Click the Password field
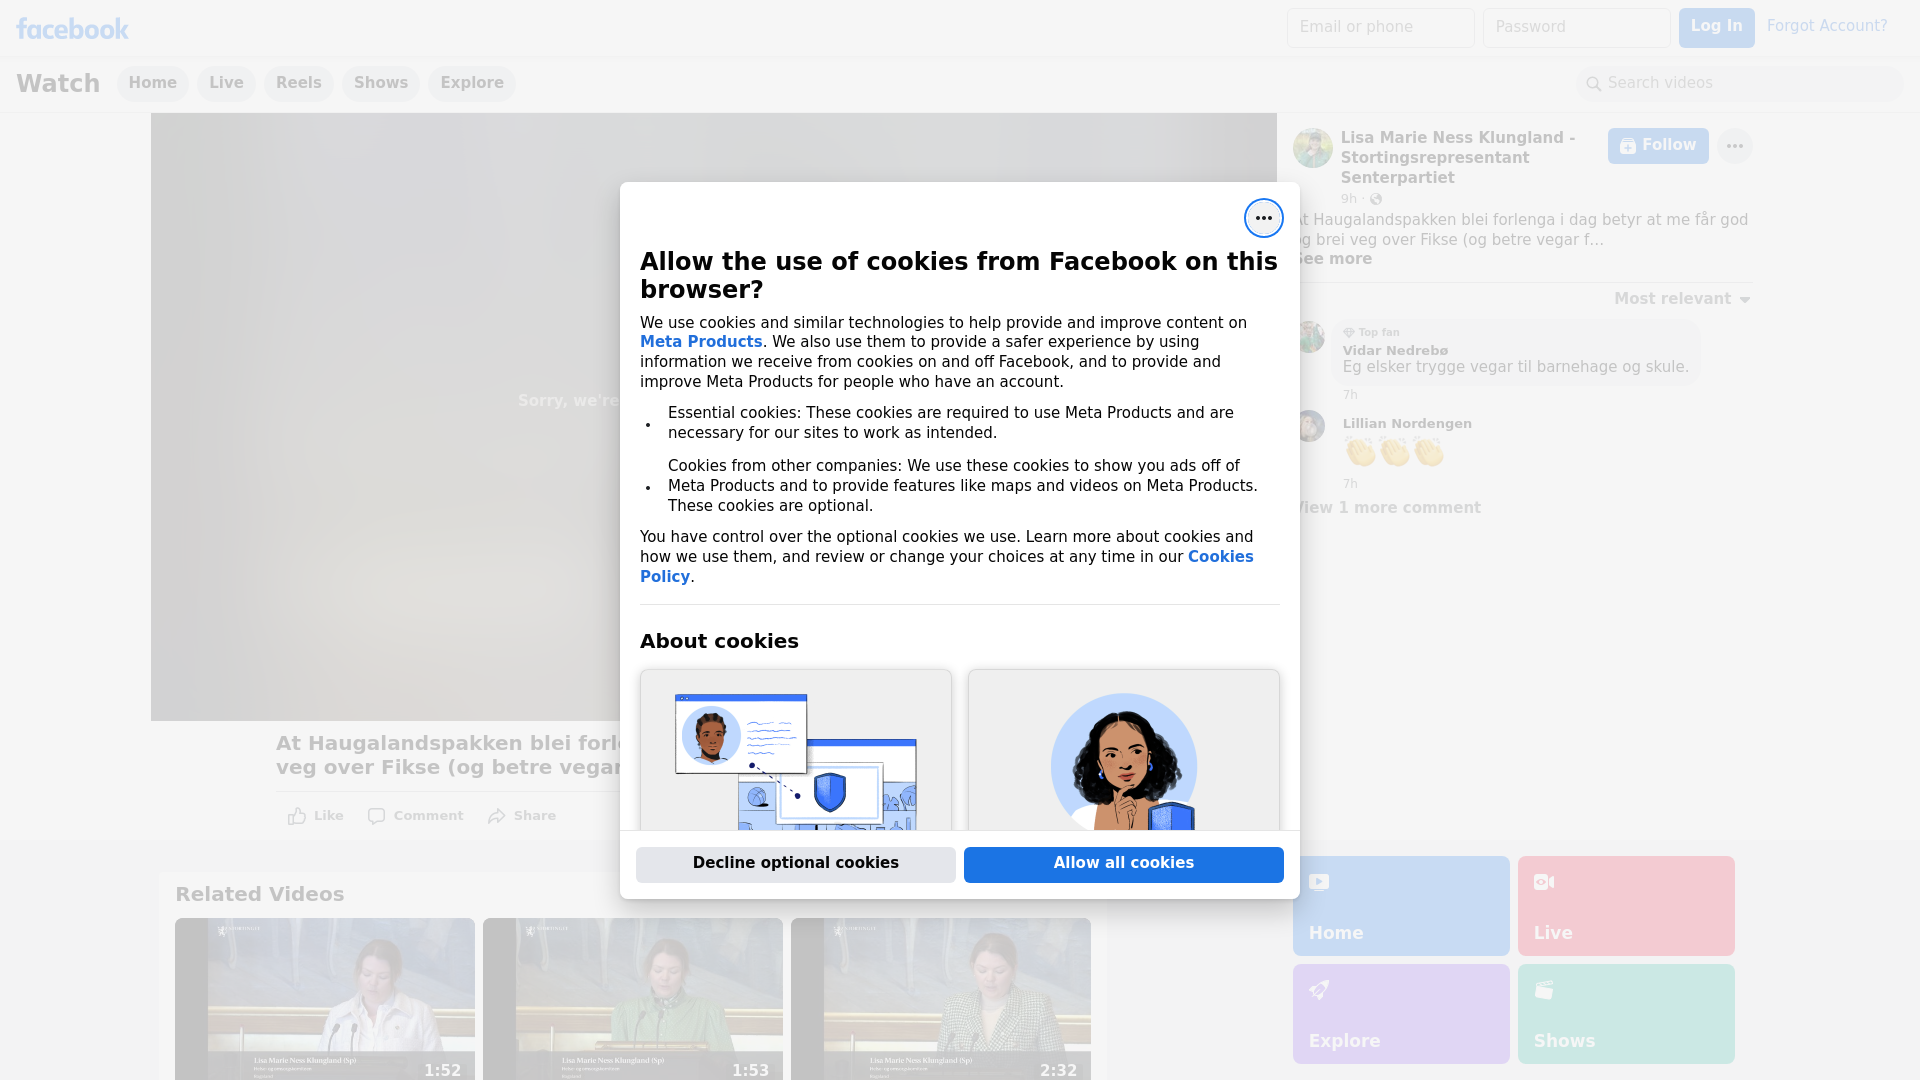 1576,28
